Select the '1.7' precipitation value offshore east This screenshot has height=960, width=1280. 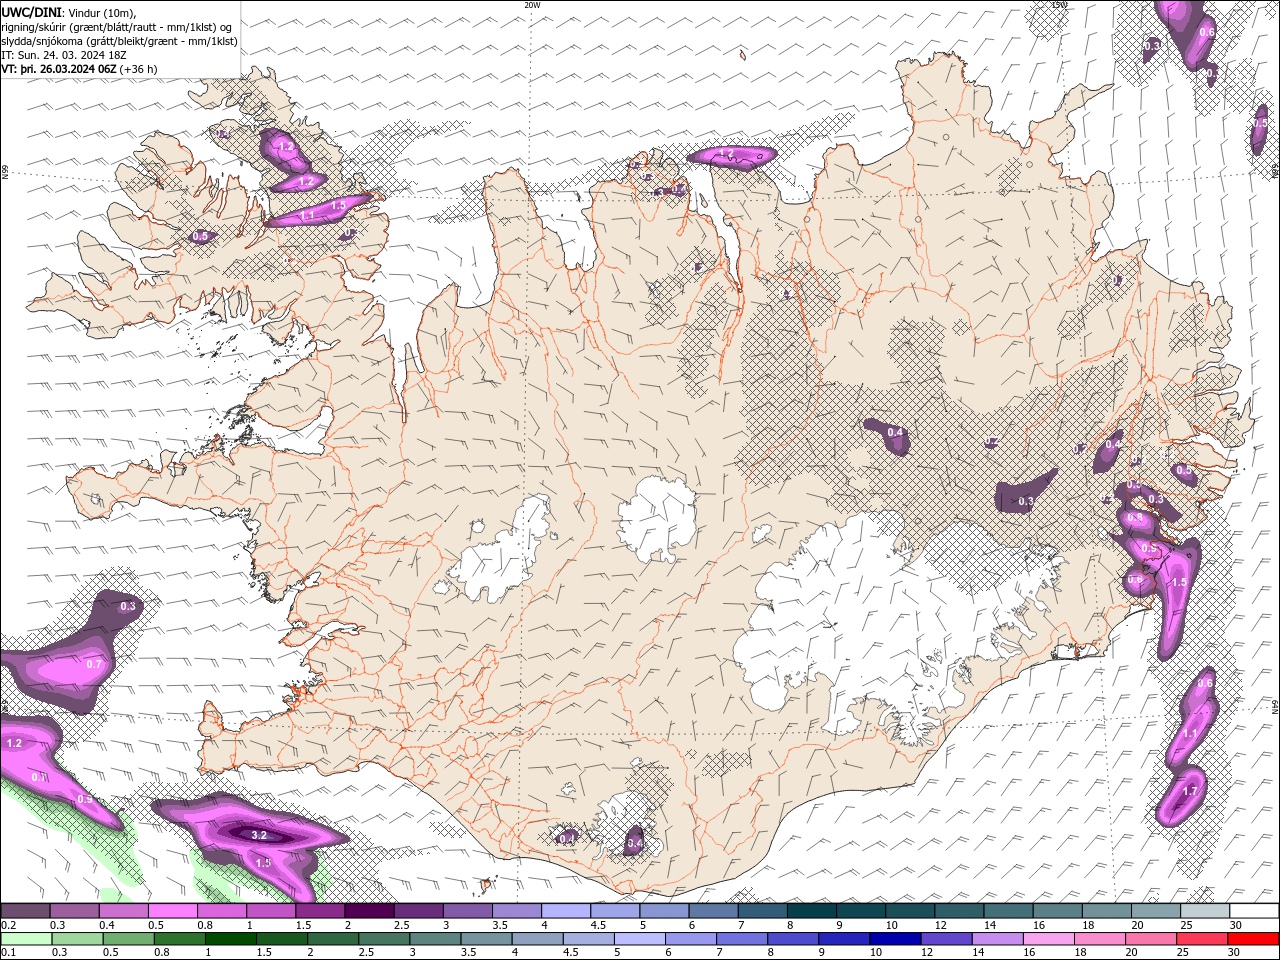pyautogui.click(x=1190, y=791)
